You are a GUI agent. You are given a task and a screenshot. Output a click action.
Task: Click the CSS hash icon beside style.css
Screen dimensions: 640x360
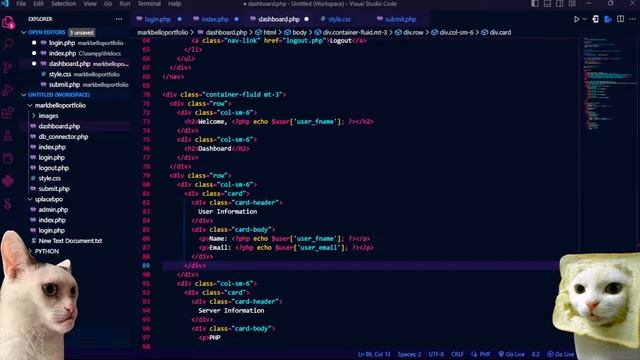[33, 178]
